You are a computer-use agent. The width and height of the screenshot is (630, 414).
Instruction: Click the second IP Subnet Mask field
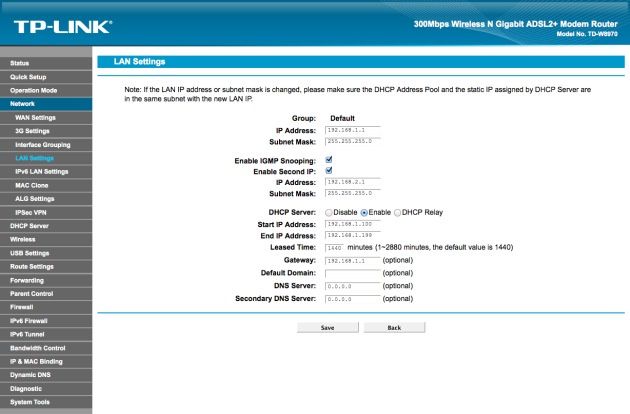[352, 193]
